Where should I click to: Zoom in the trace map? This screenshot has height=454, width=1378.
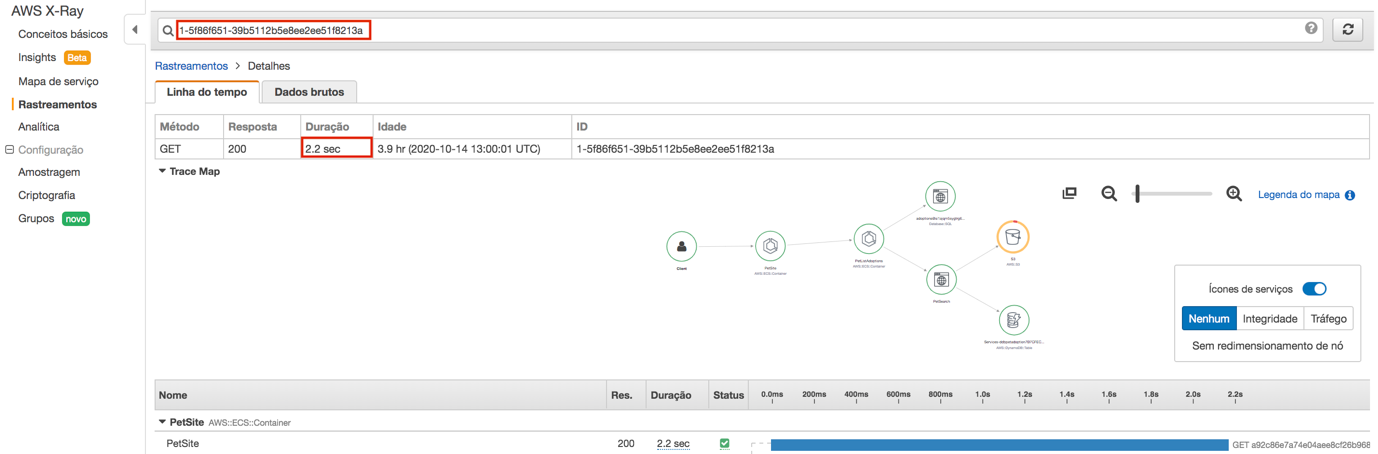coord(1234,194)
